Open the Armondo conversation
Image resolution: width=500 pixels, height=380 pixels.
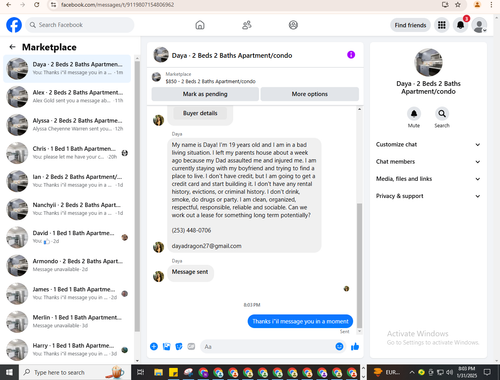67,265
